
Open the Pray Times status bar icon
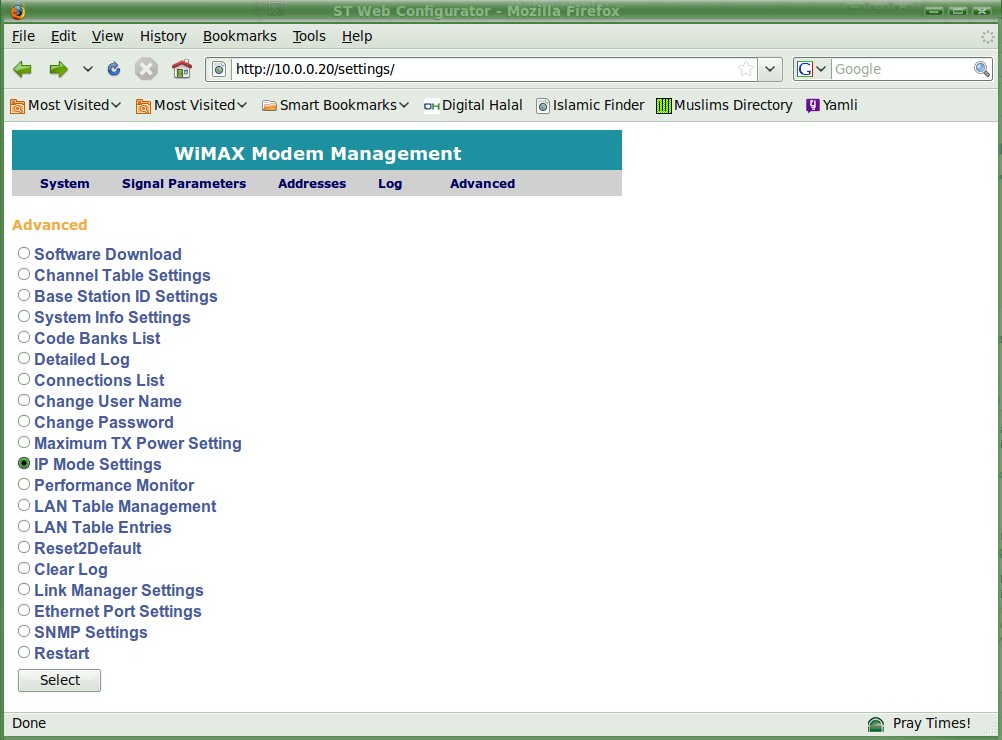pyautogui.click(x=876, y=724)
